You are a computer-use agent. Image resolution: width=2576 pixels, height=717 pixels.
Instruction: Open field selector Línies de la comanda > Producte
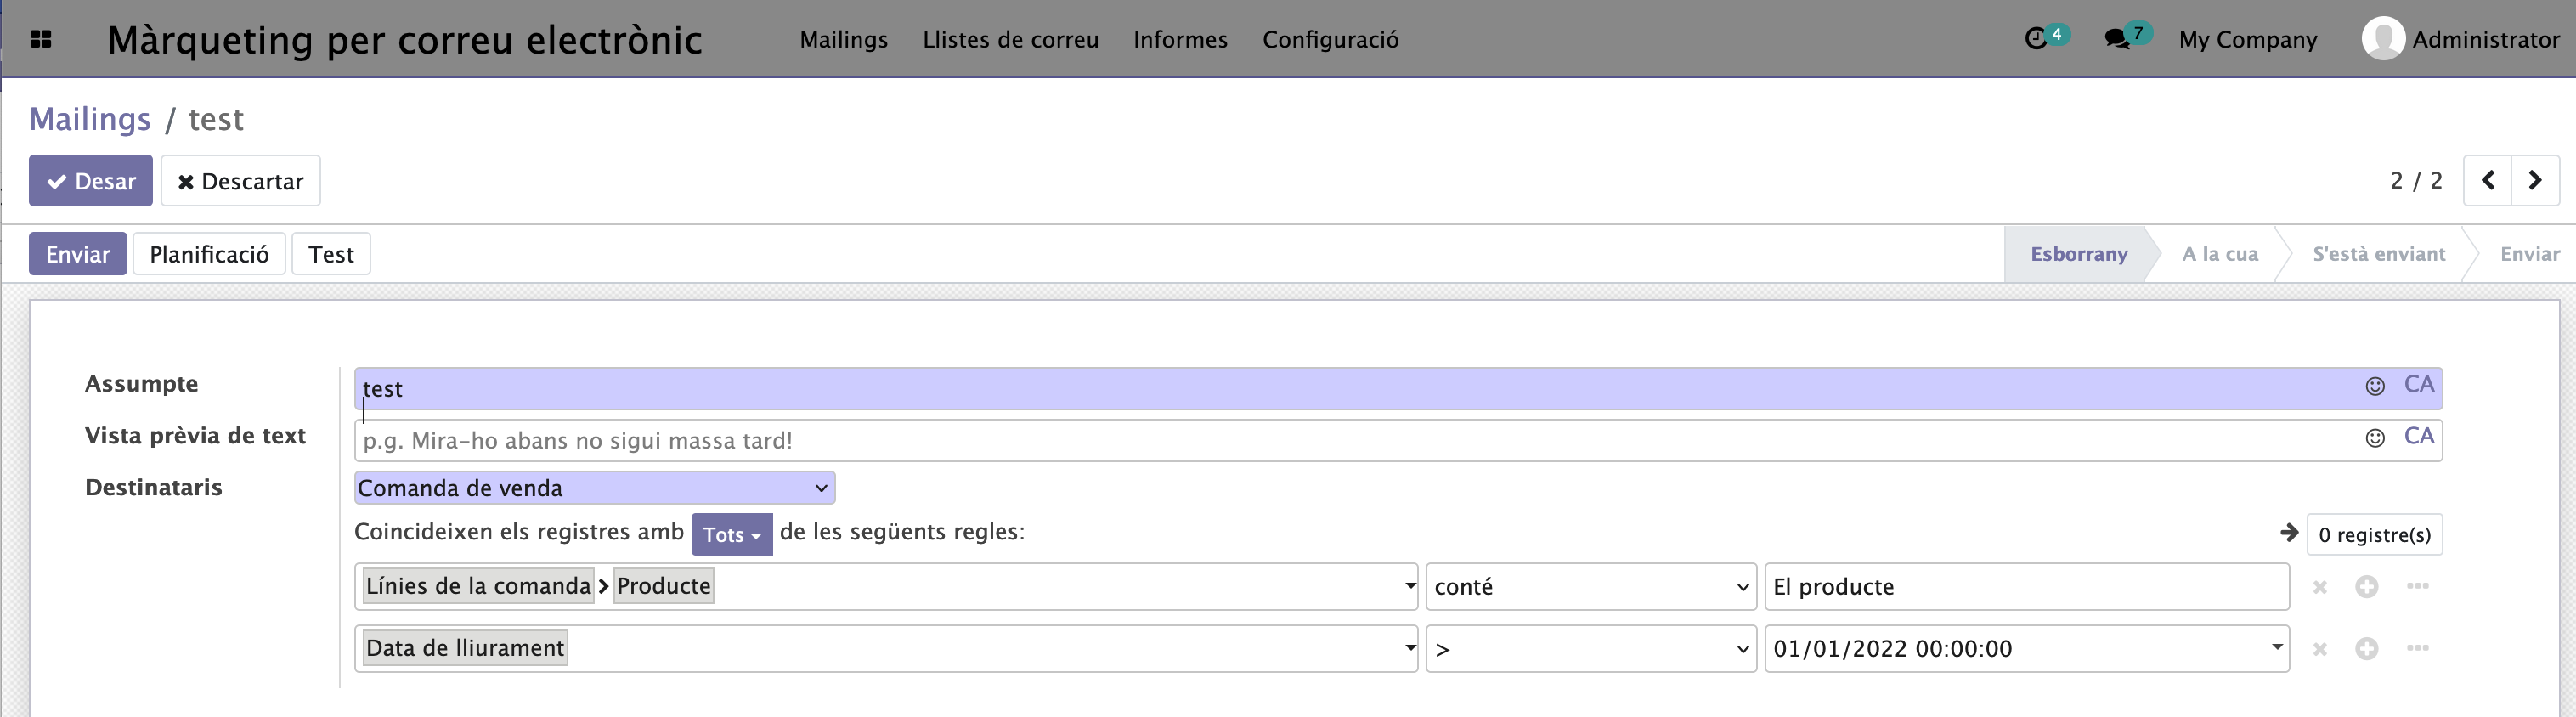pos(886,586)
